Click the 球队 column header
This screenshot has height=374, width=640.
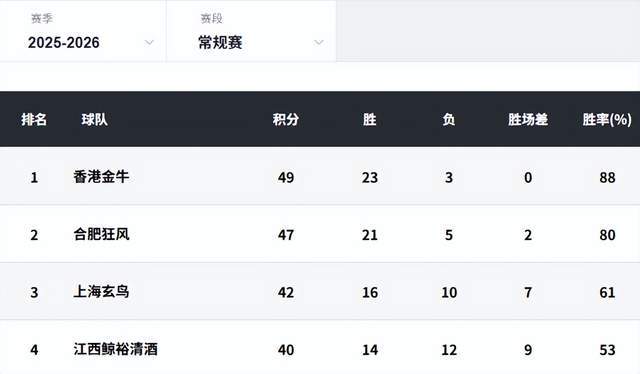pos(94,120)
